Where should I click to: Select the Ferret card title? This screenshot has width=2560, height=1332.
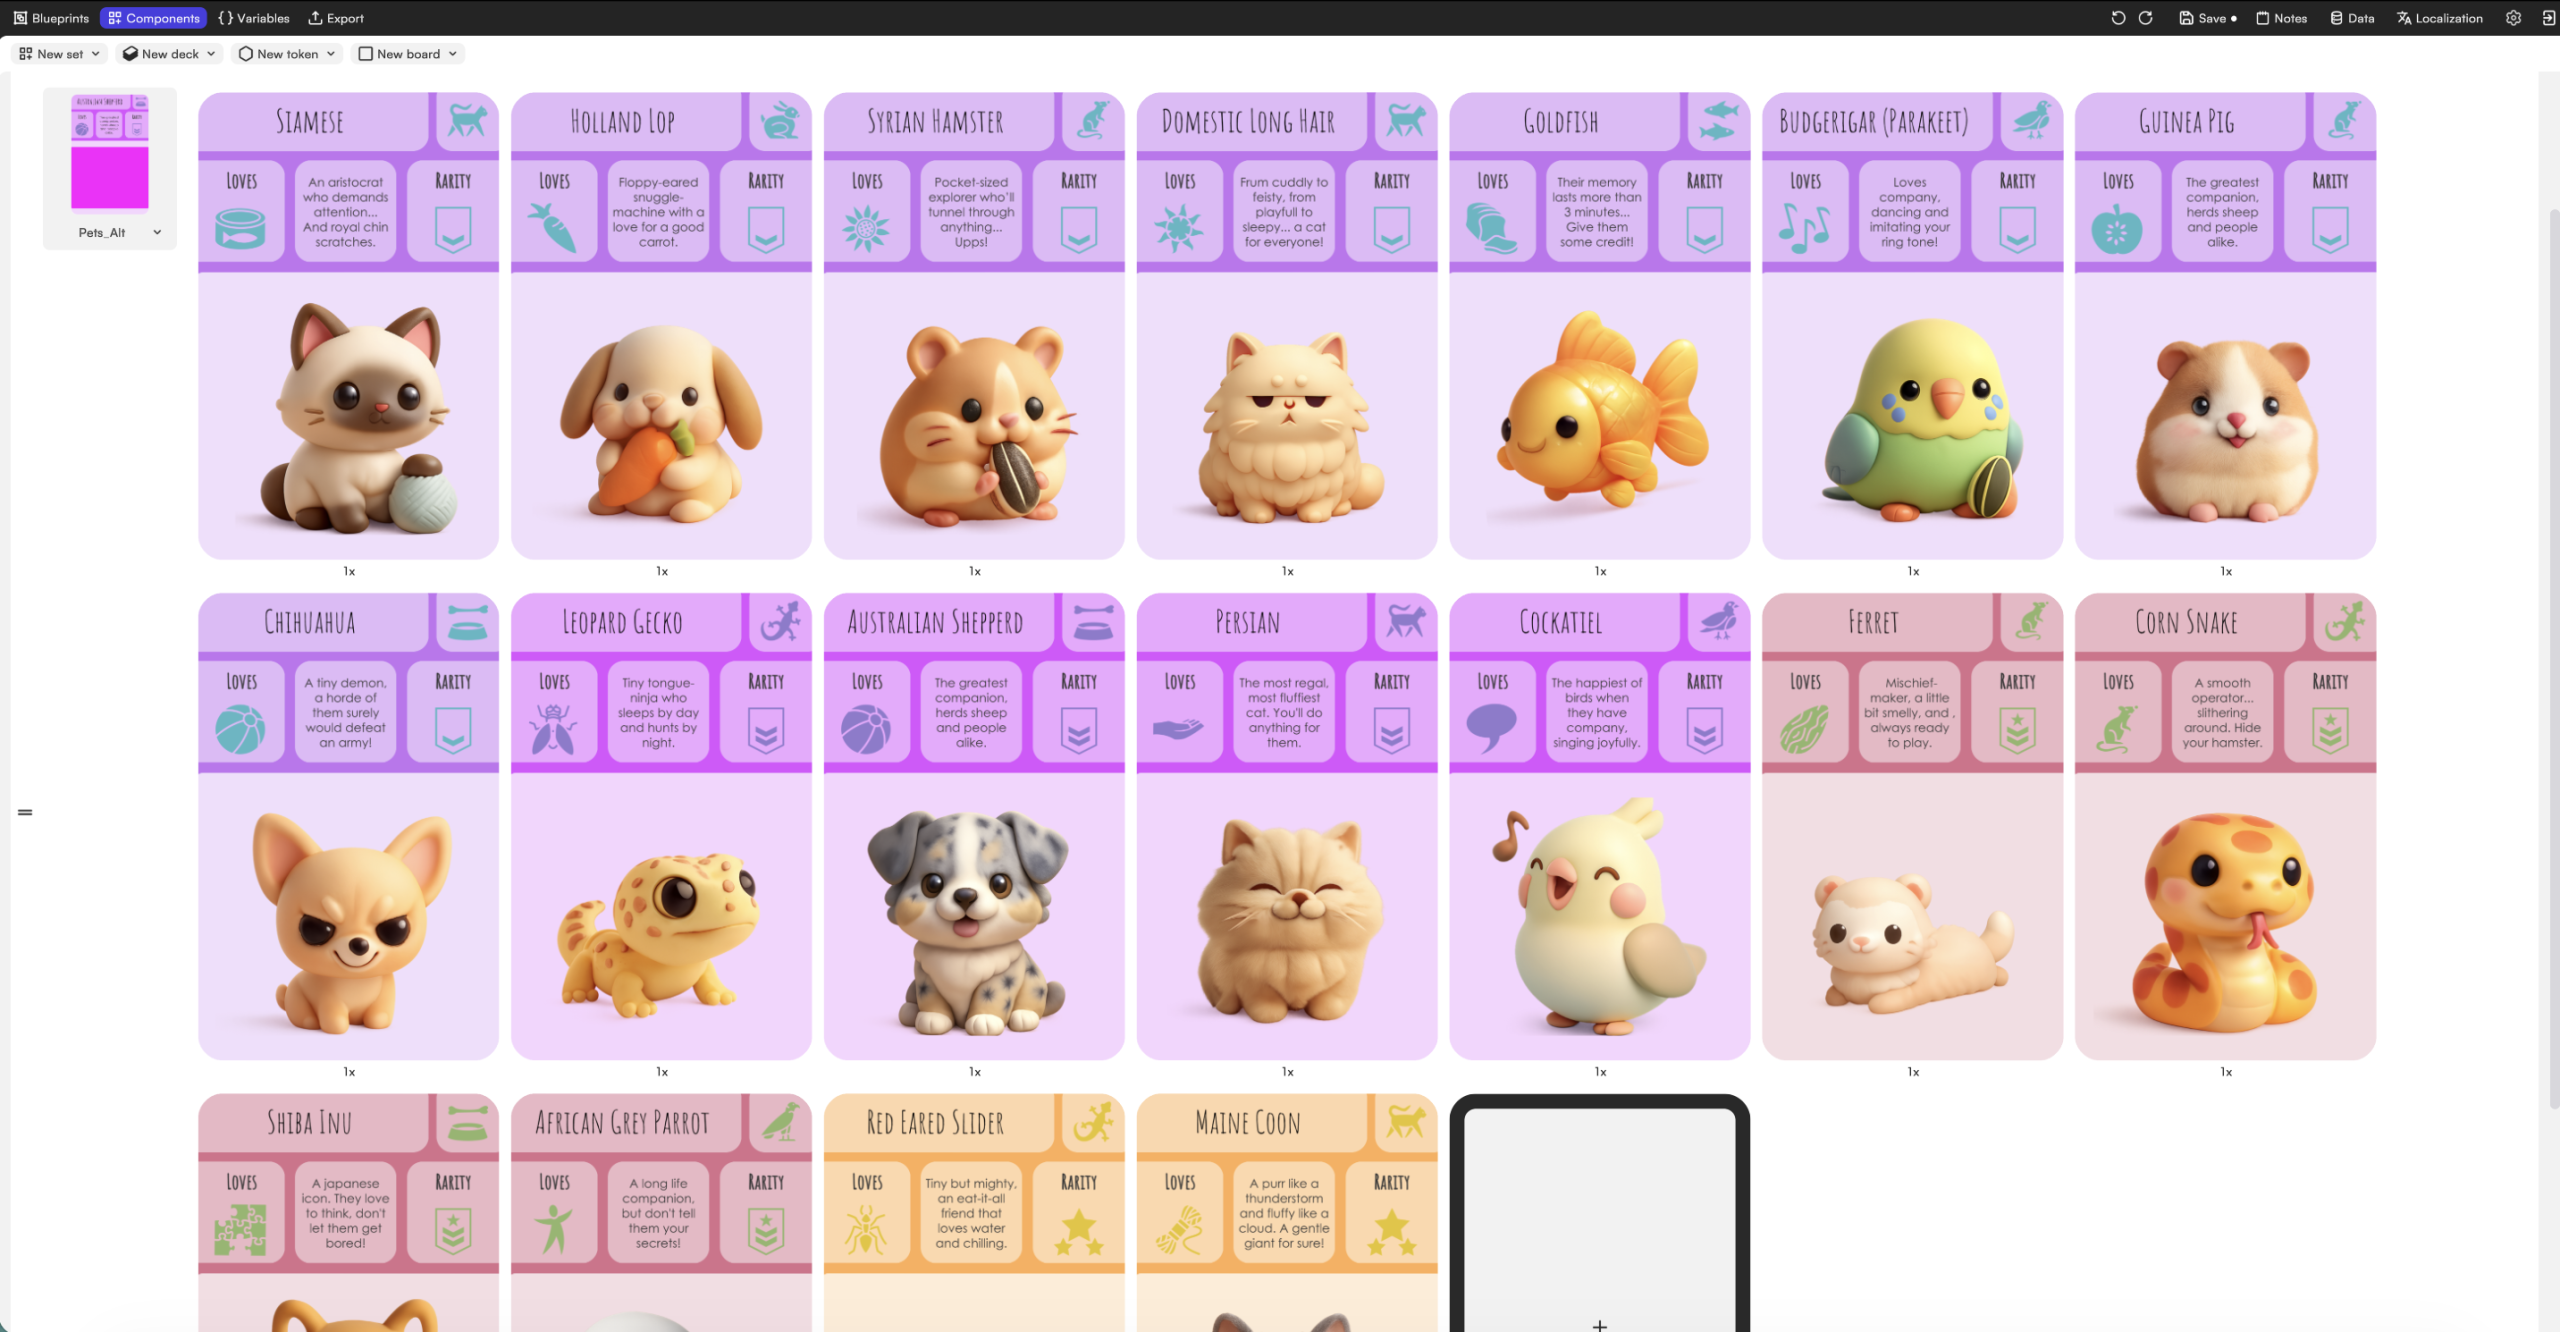click(1873, 622)
